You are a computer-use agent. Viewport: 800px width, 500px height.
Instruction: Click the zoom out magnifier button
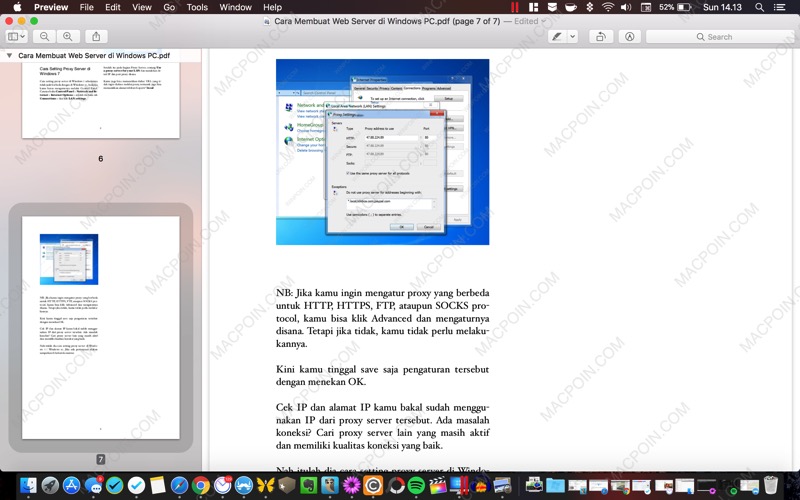46,37
